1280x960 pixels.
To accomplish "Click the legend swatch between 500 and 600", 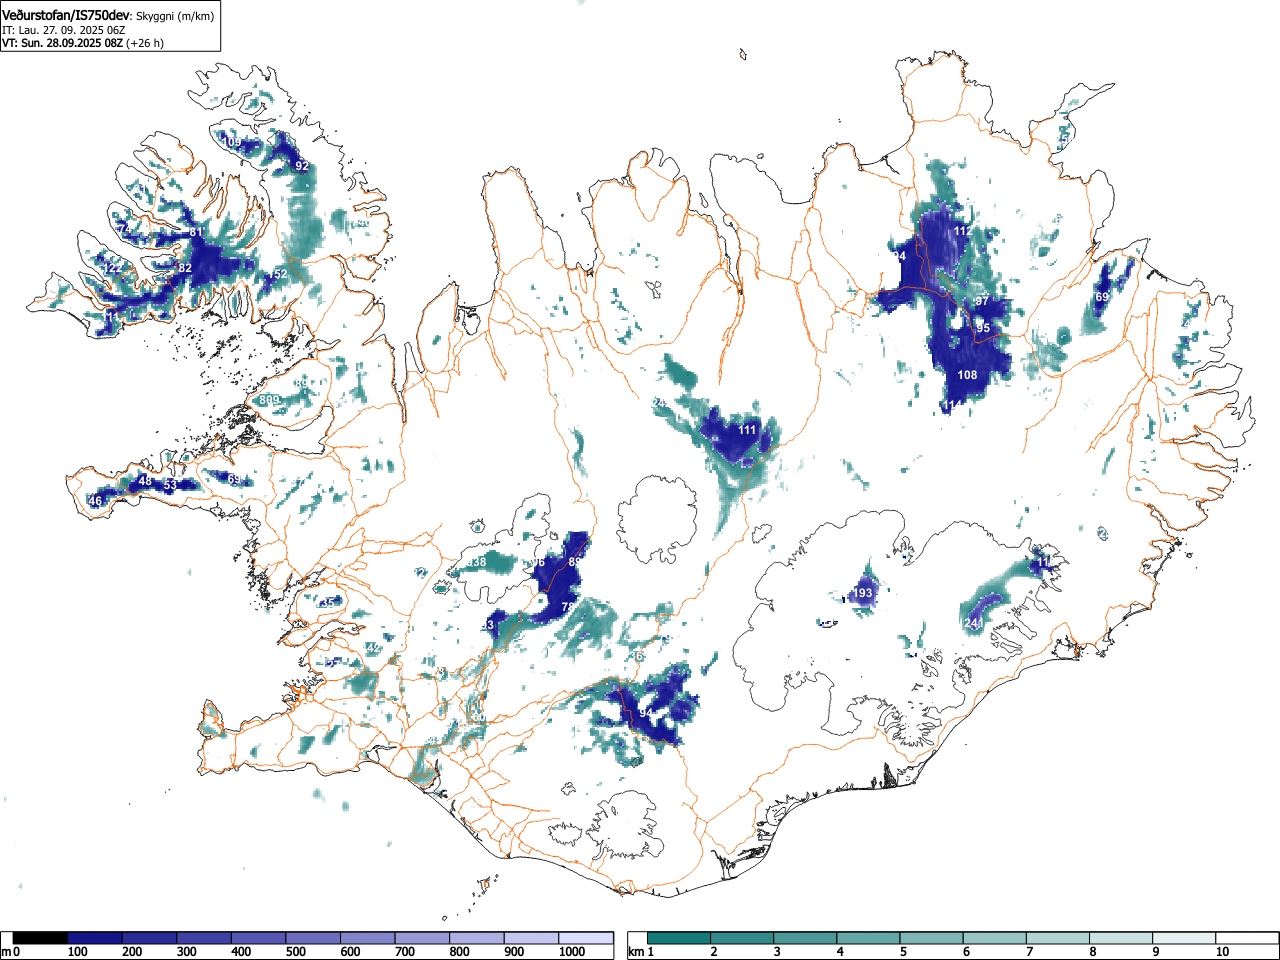I will (314, 938).
